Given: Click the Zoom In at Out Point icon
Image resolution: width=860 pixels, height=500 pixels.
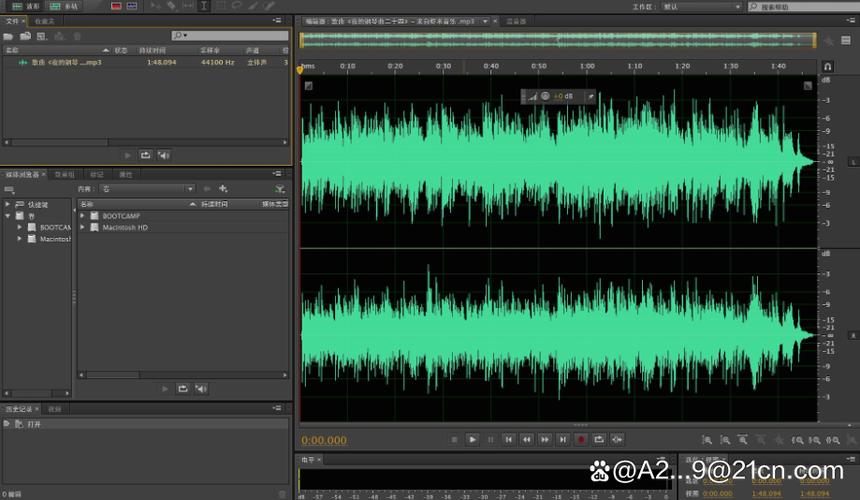Looking at the screenshot, I should point(815,440).
